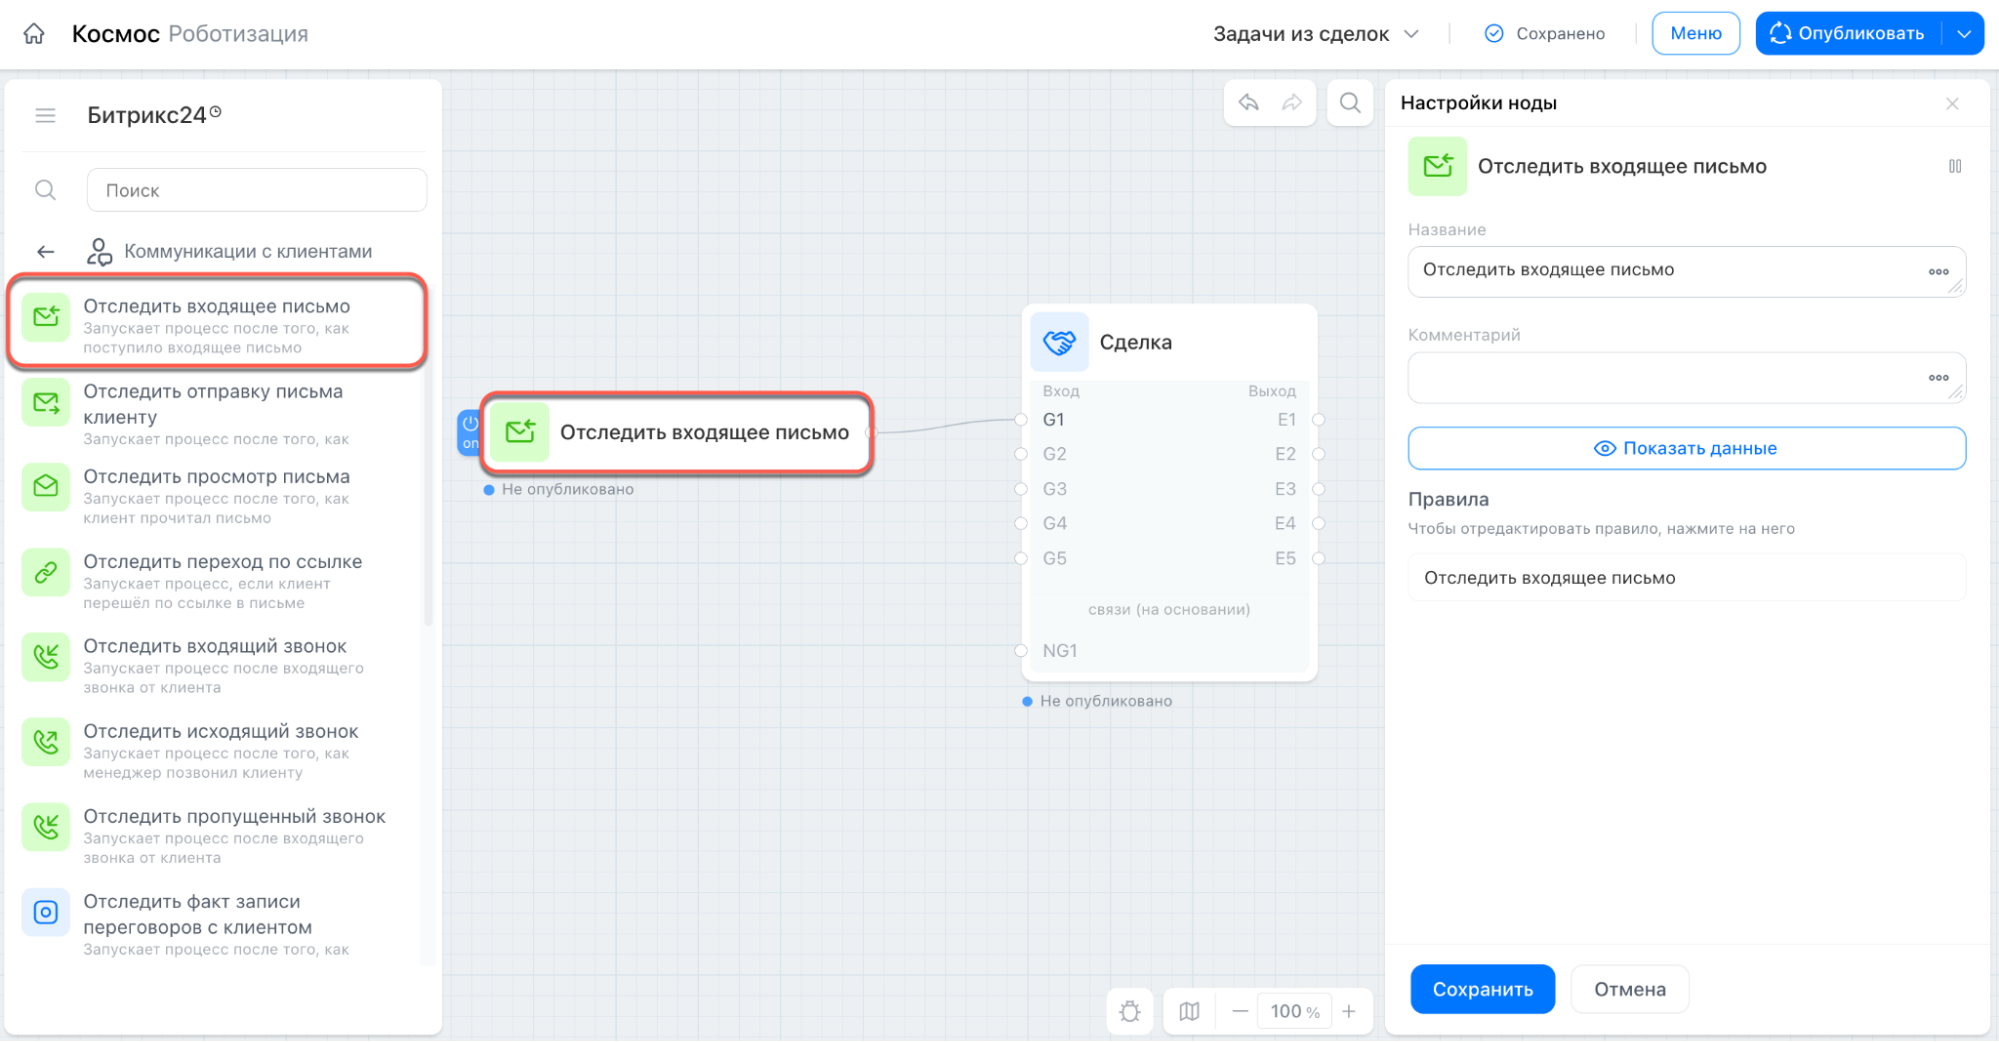Open the Меню button

tap(1696, 34)
